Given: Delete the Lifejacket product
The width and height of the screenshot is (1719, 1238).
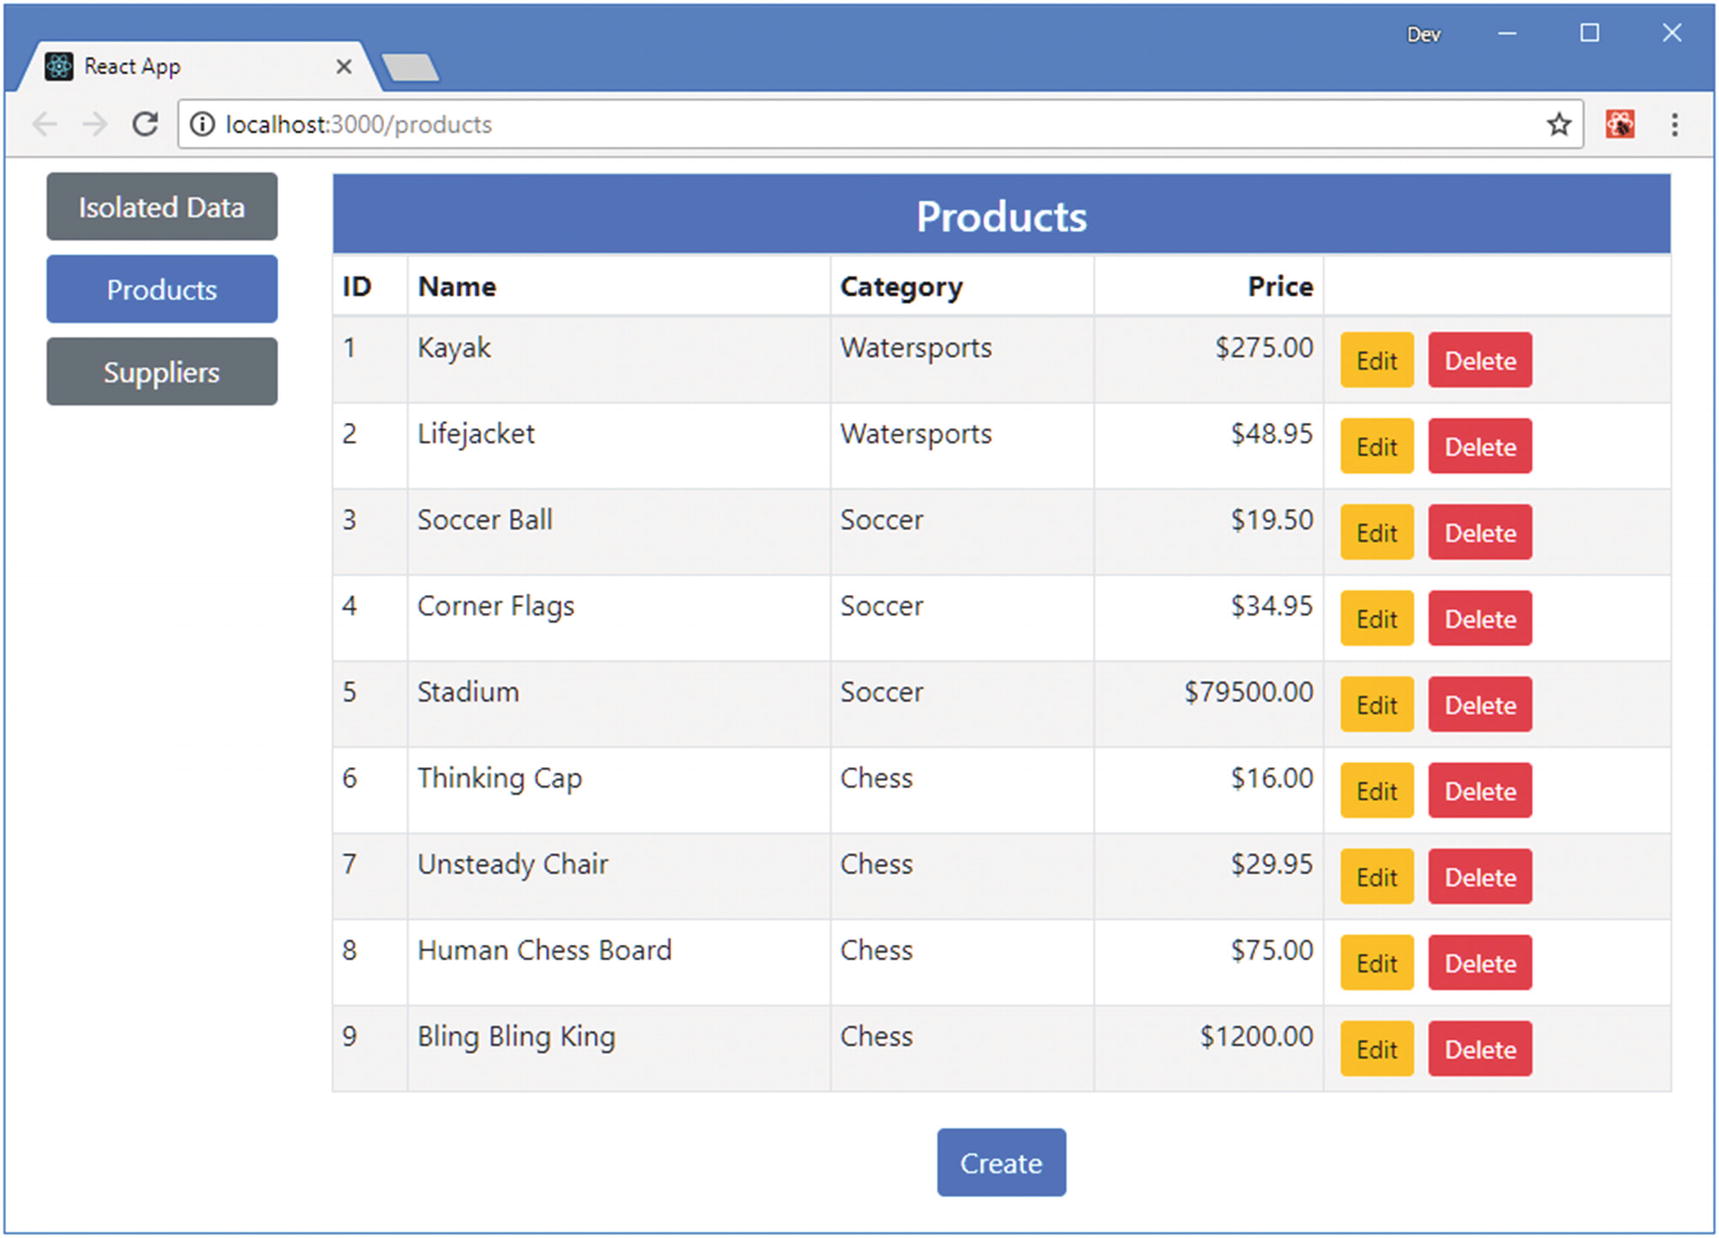Looking at the screenshot, I should pyautogui.click(x=1479, y=447).
